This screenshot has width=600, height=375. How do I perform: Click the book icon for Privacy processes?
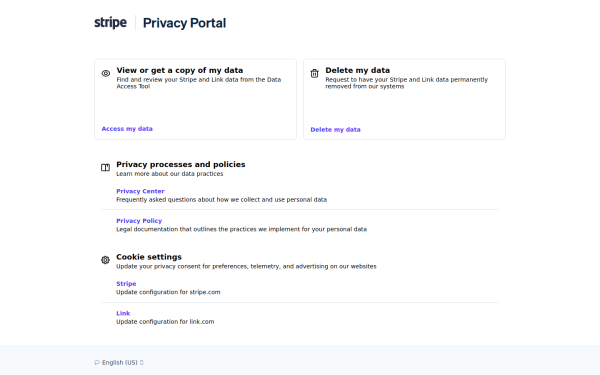(x=106, y=168)
